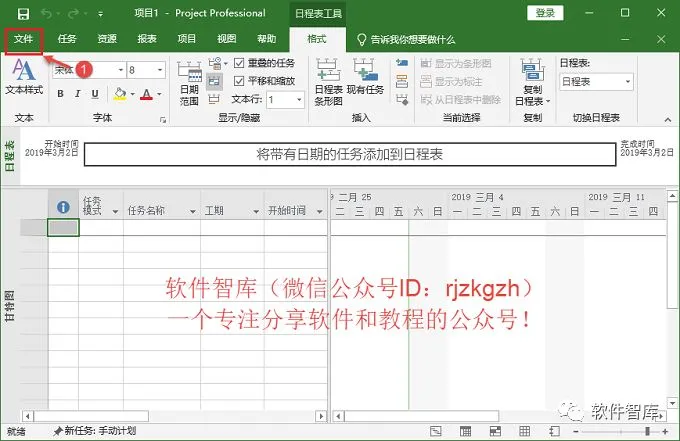Click the yellow background color swatch
This screenshot has width=680, height=441.
click(x=120, y=94)
